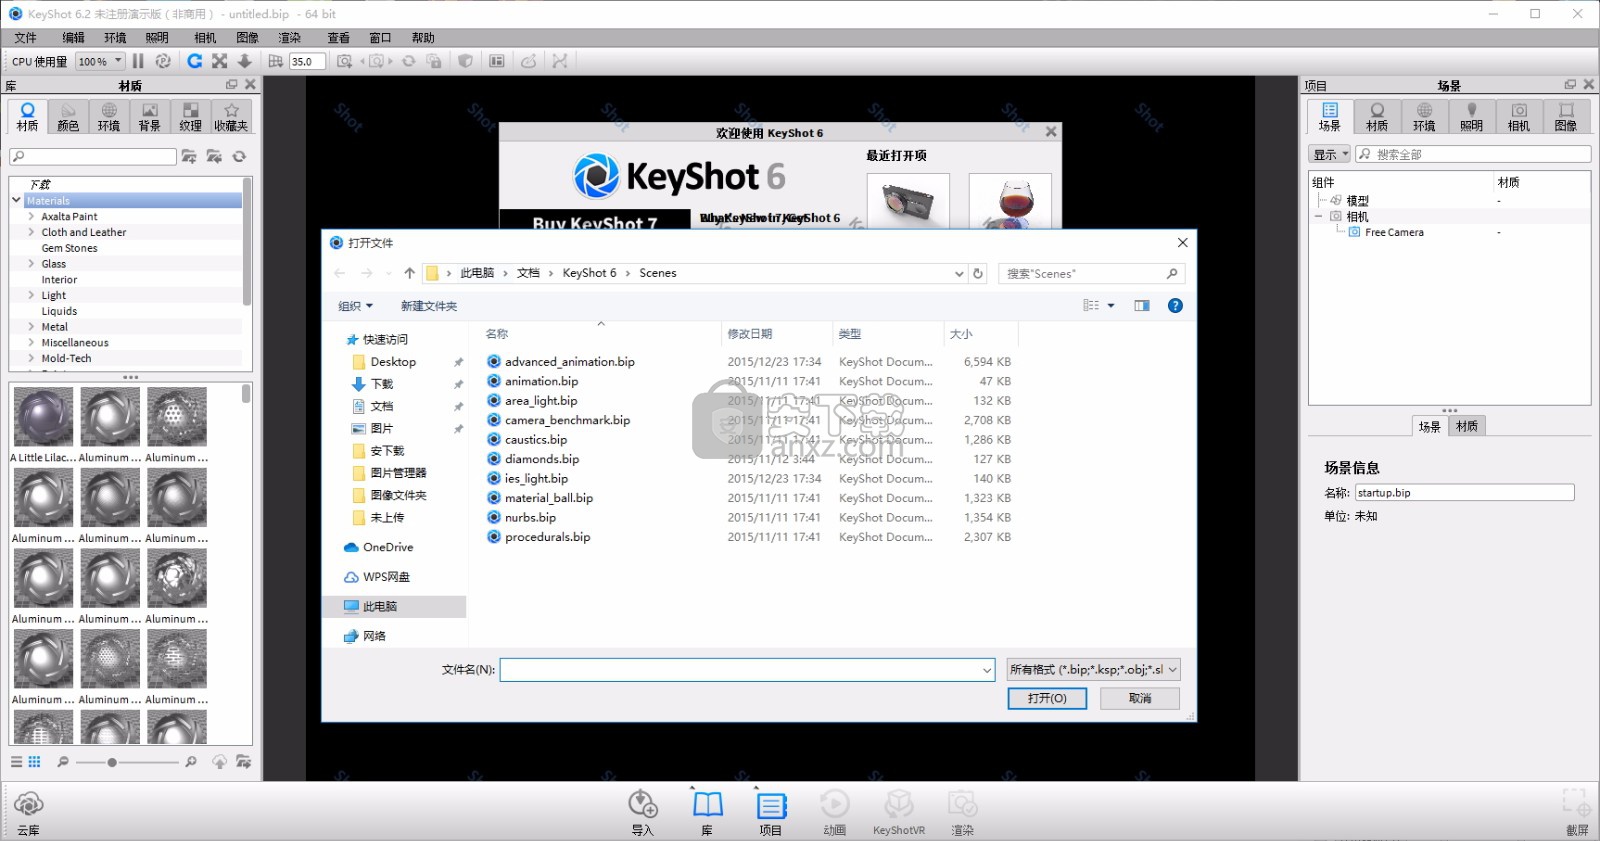The height and width of the screenshot is (841, 1600).
Task: Click the 取消 cancel button
Action: 1140,699
